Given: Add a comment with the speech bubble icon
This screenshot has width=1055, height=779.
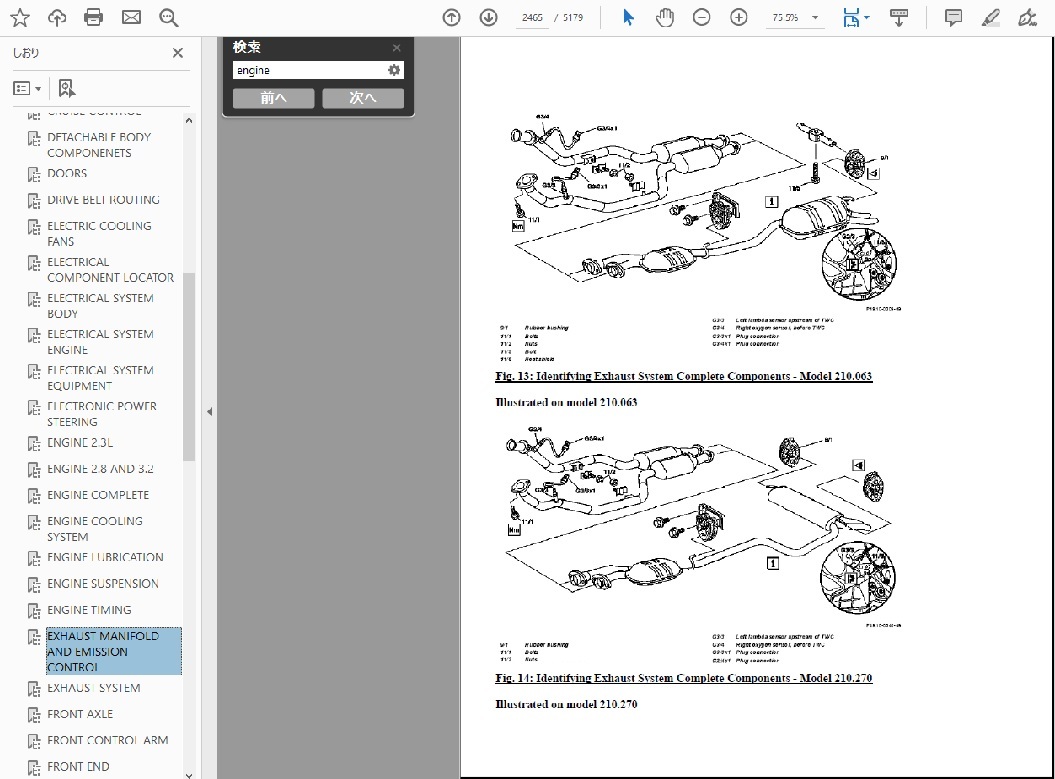Looking at the screenshot, I should 953,17.
